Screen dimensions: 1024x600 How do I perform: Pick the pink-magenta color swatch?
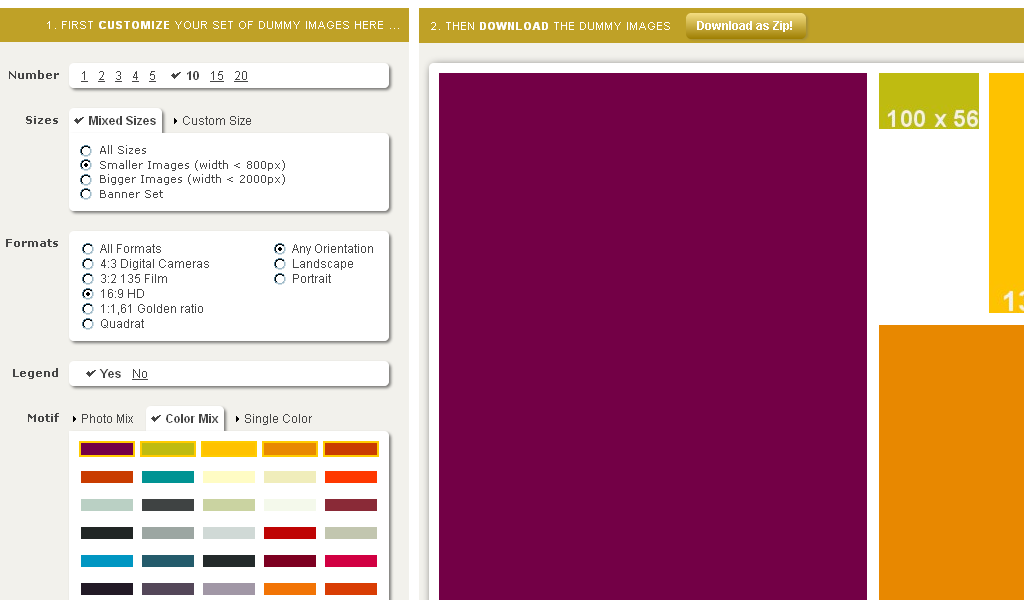[x=351, y=561]
